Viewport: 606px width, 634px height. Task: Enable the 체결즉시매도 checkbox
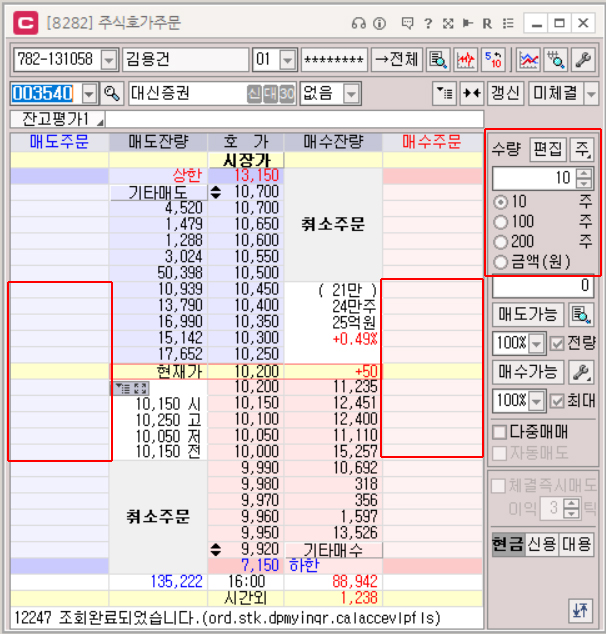498,486
